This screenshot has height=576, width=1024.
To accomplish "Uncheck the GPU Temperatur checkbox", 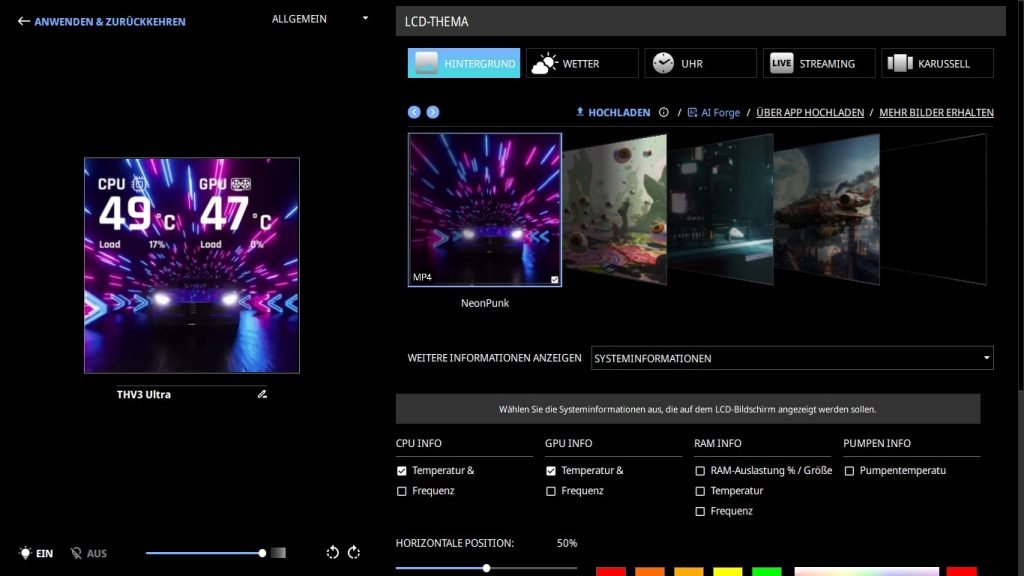I will 551,471.
